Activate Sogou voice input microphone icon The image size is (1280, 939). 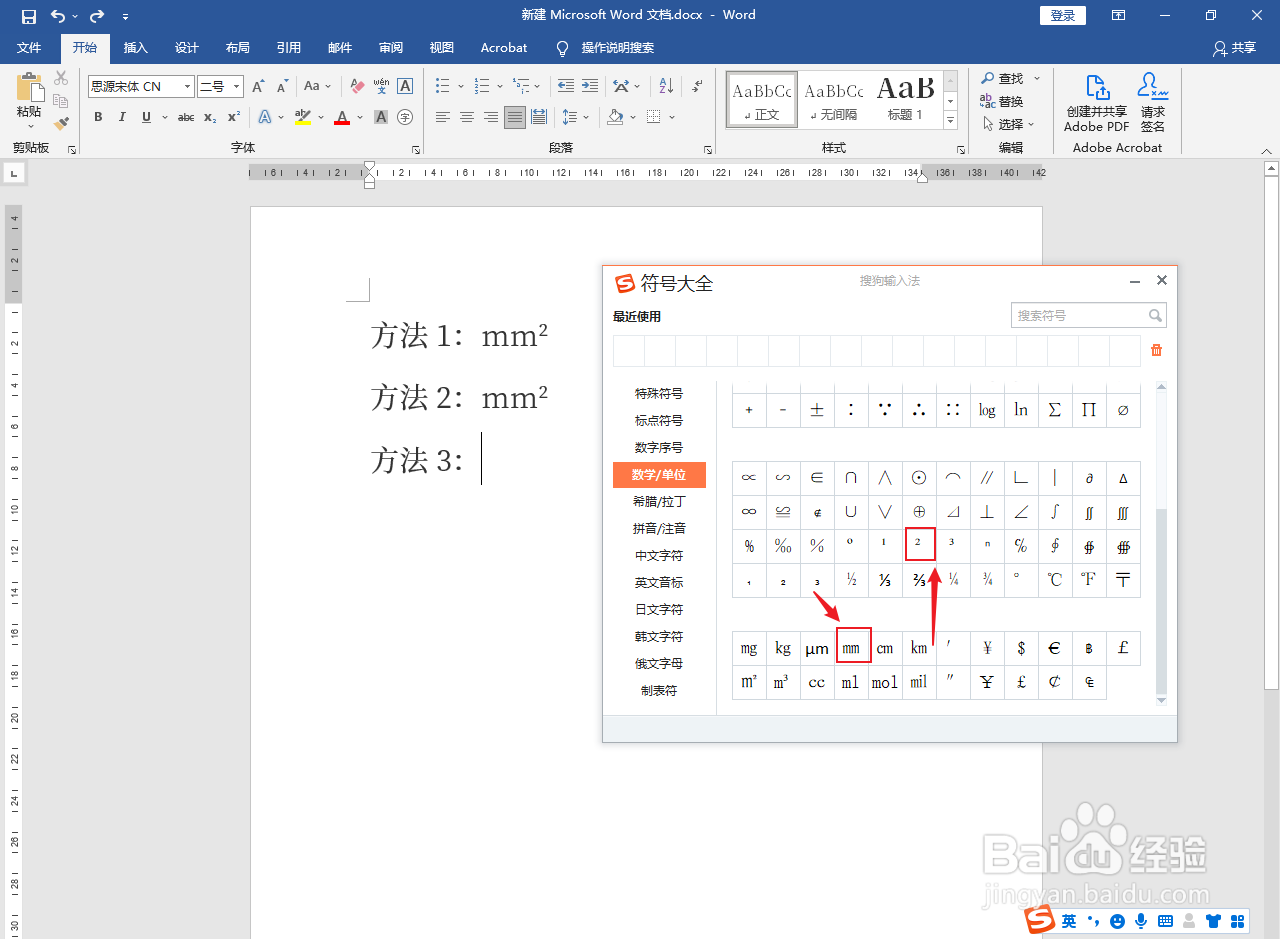1140,920
